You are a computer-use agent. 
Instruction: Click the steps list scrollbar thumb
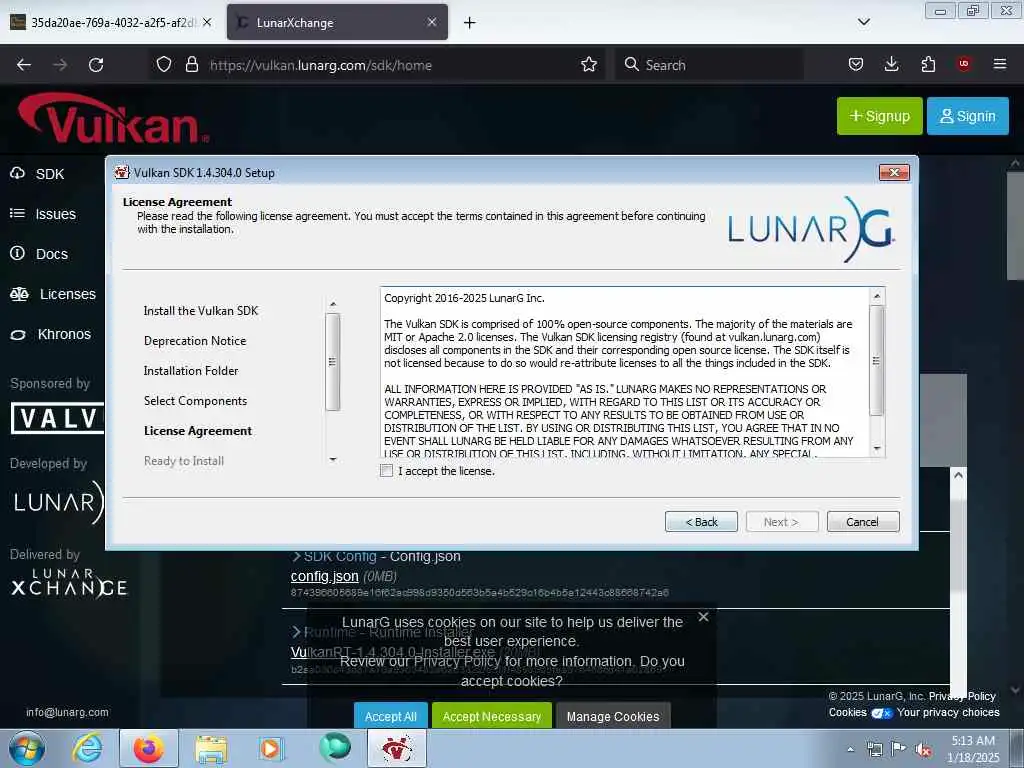click(333, 362)
